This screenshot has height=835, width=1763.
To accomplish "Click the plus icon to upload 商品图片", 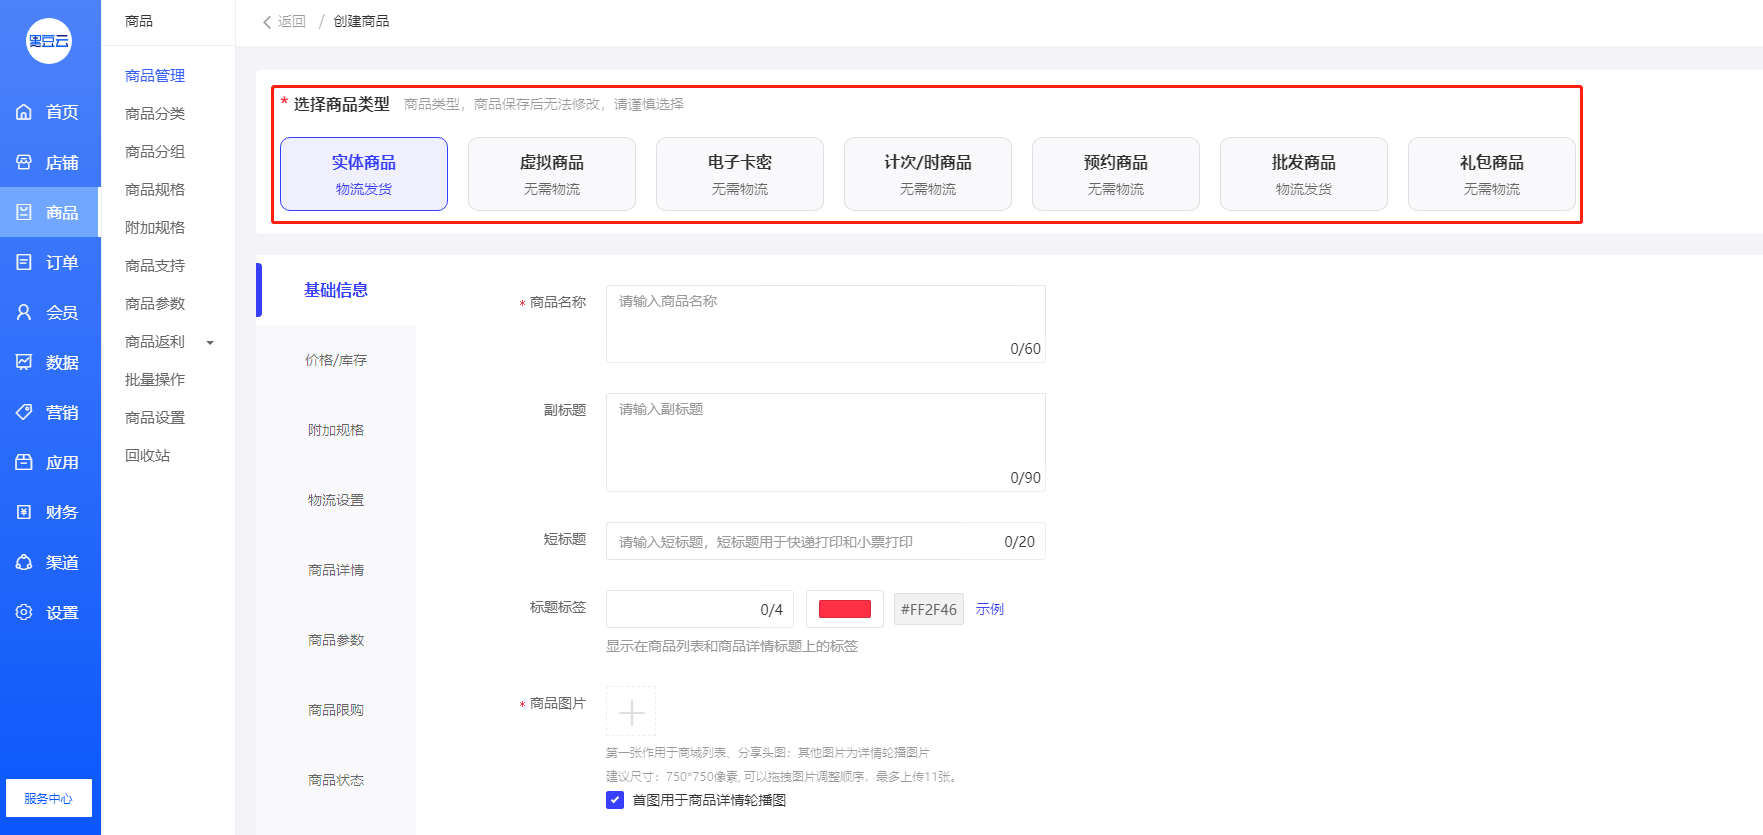I will pos(631,712).
